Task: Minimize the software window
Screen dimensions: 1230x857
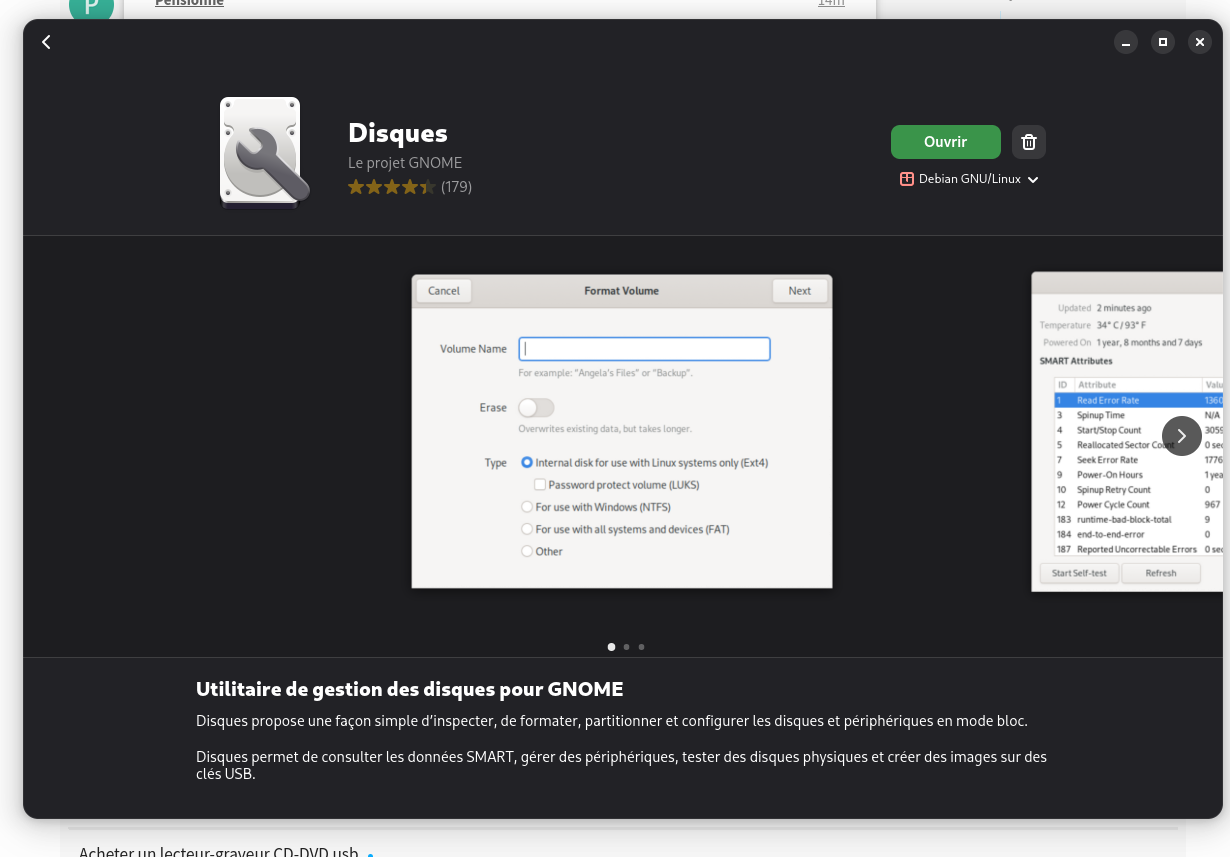Action: [1126, 42]
